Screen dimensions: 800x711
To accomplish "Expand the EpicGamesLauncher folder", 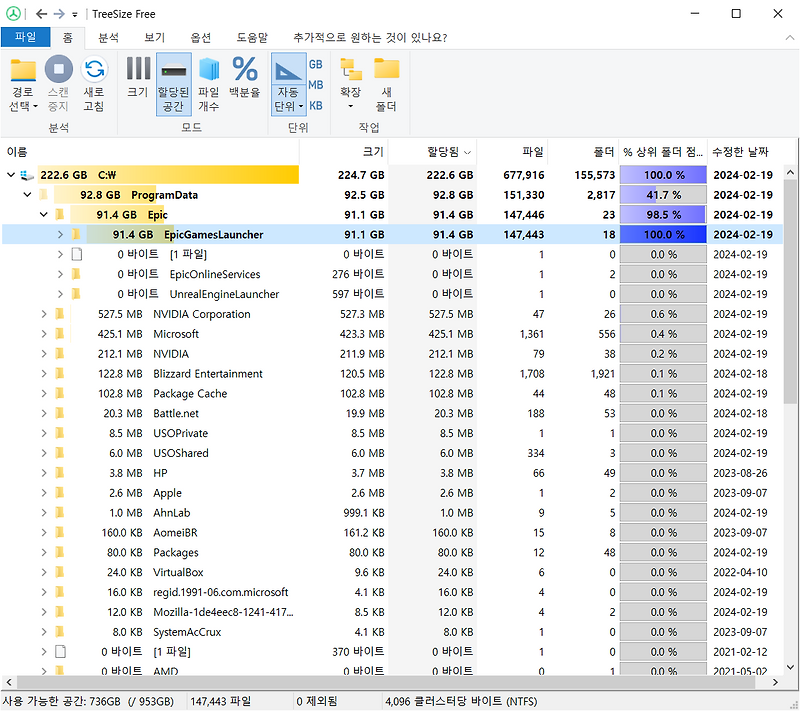I will pyautogui.click(x=60, y=235).
